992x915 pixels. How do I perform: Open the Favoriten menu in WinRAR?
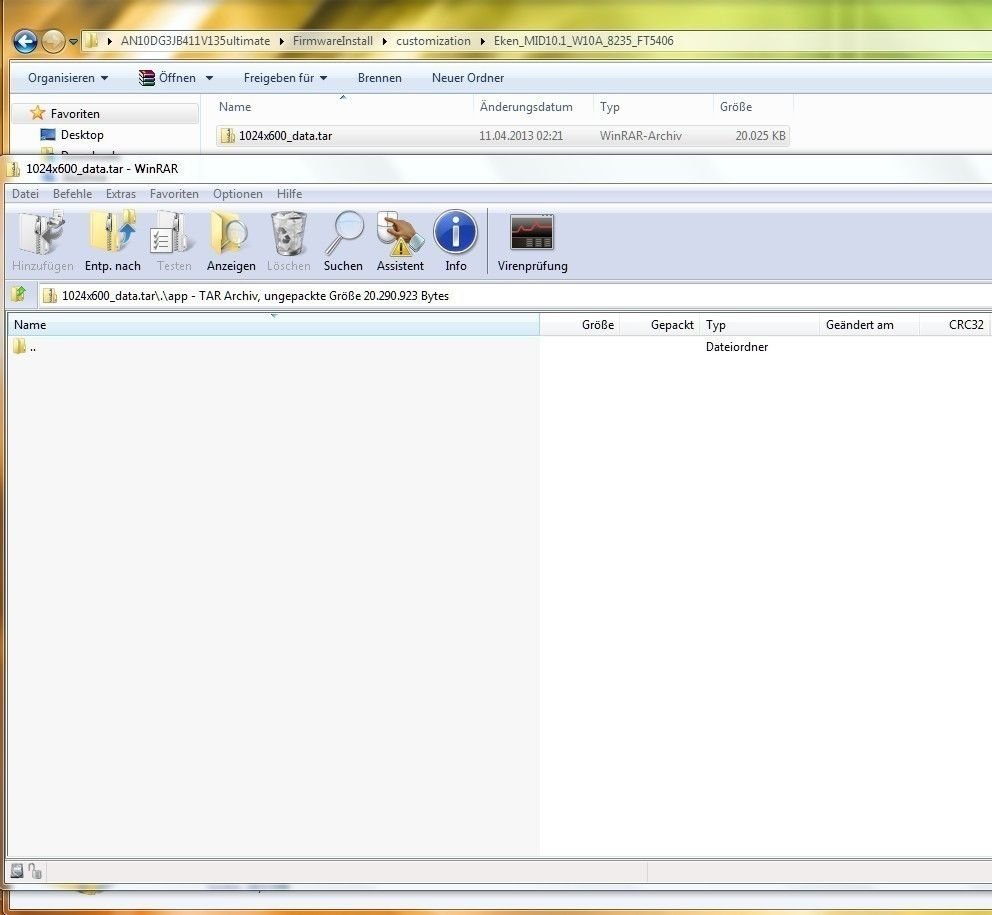174,194
